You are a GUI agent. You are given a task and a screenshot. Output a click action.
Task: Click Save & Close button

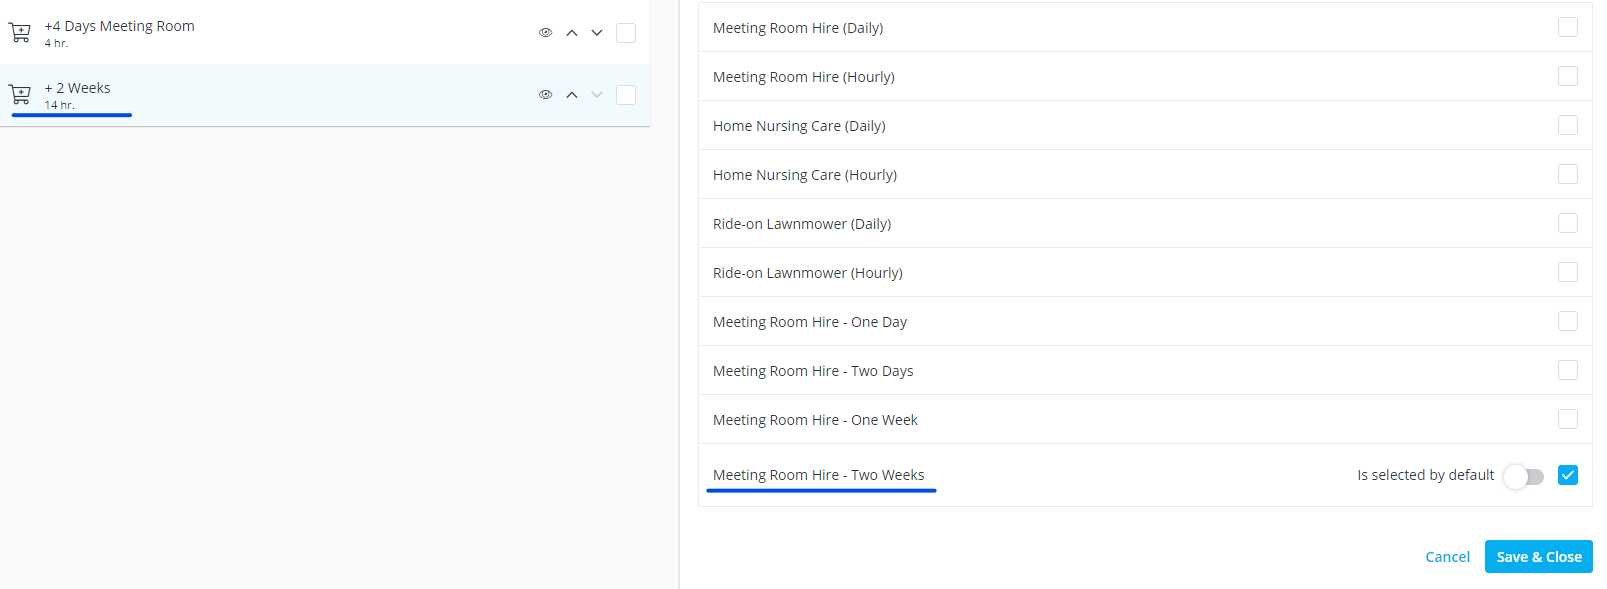1538,557
